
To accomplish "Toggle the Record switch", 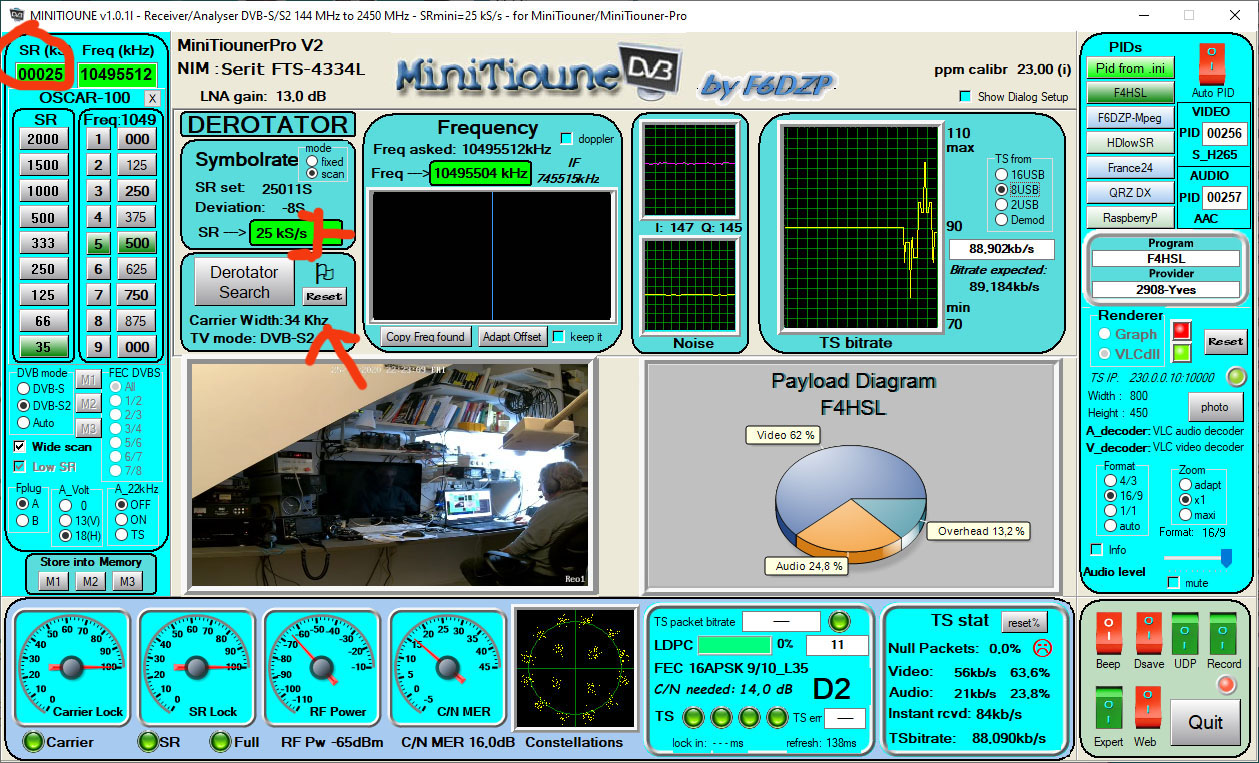I will 1223,634.
